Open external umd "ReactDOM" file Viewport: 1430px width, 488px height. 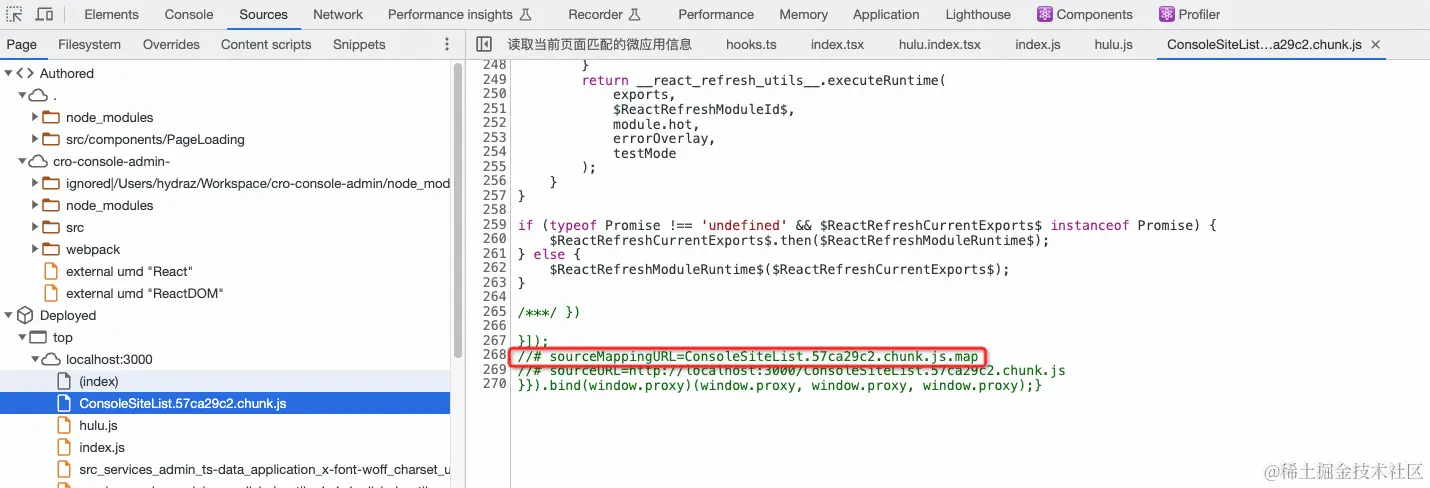[144, 293]
